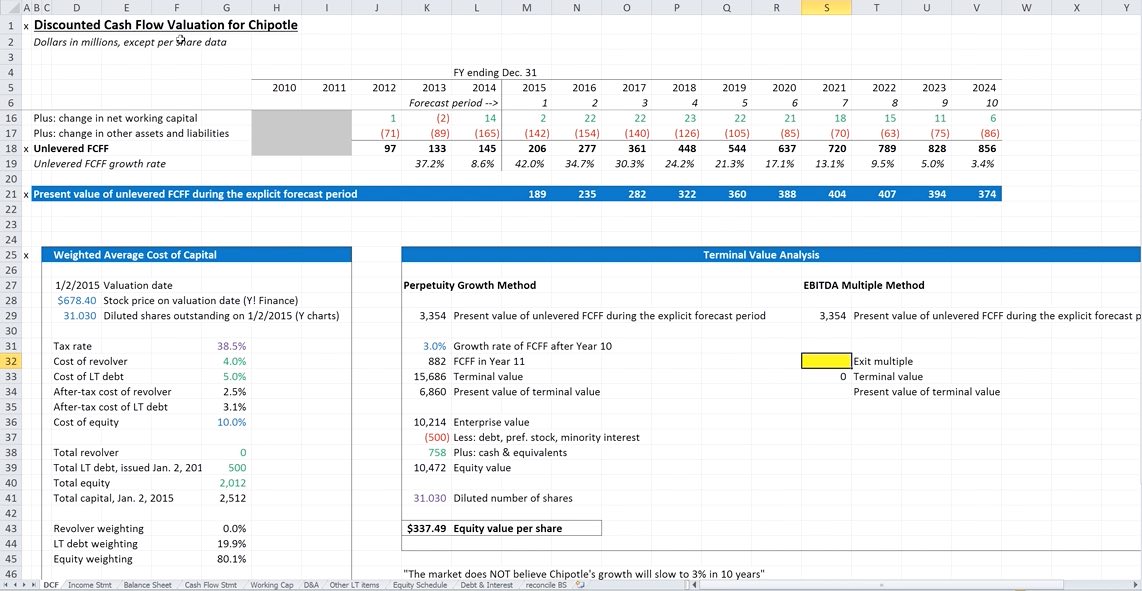Select the market does NOT believe quote text
The height and width of the screenshot is (591, 1142).
coord(584,574)
